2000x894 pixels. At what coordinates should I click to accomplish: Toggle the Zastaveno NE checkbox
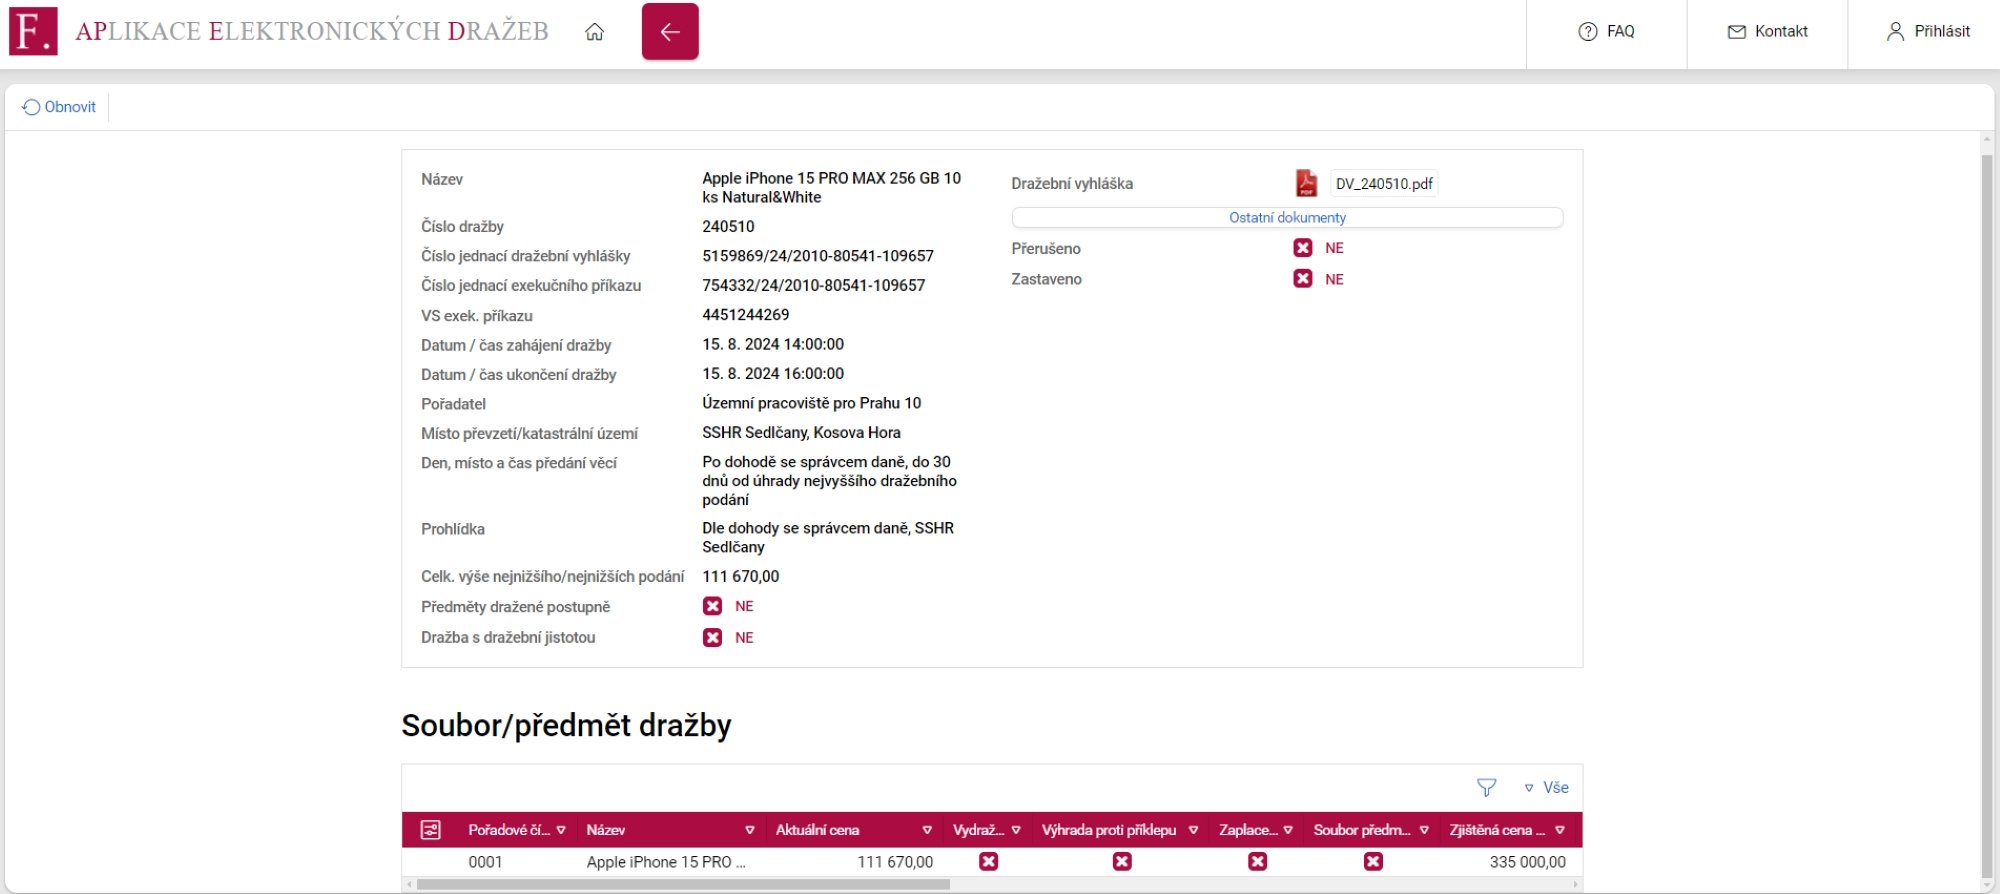[1303, 279]
